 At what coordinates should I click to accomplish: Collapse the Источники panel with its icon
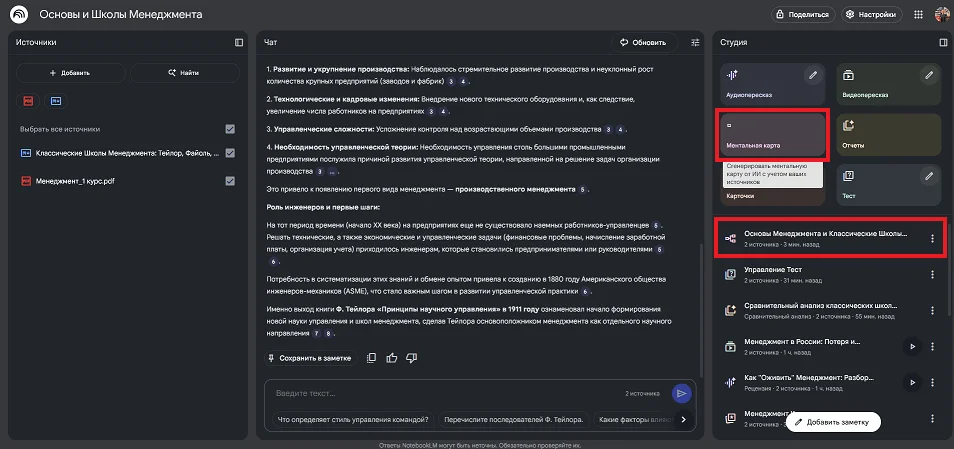[x=239, y=43]
